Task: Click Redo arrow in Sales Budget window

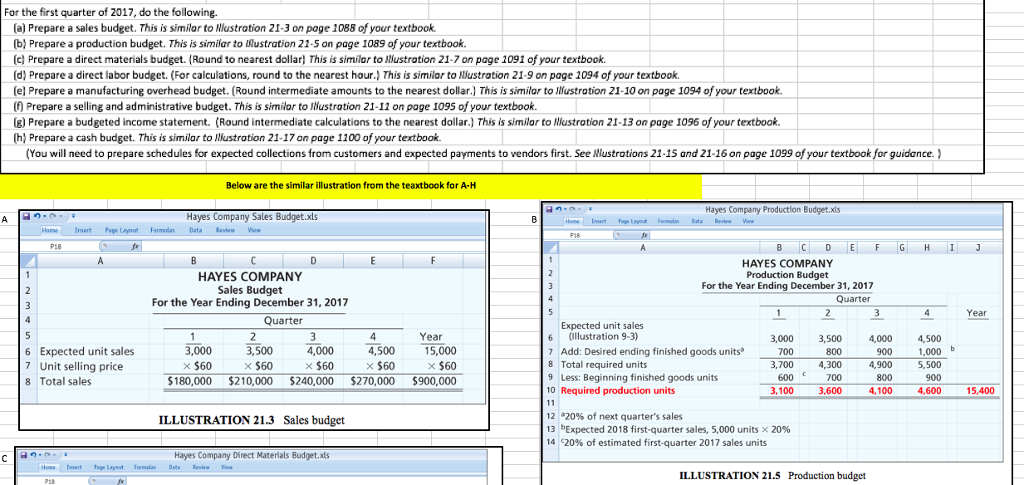Action: (x=53, y=216)
